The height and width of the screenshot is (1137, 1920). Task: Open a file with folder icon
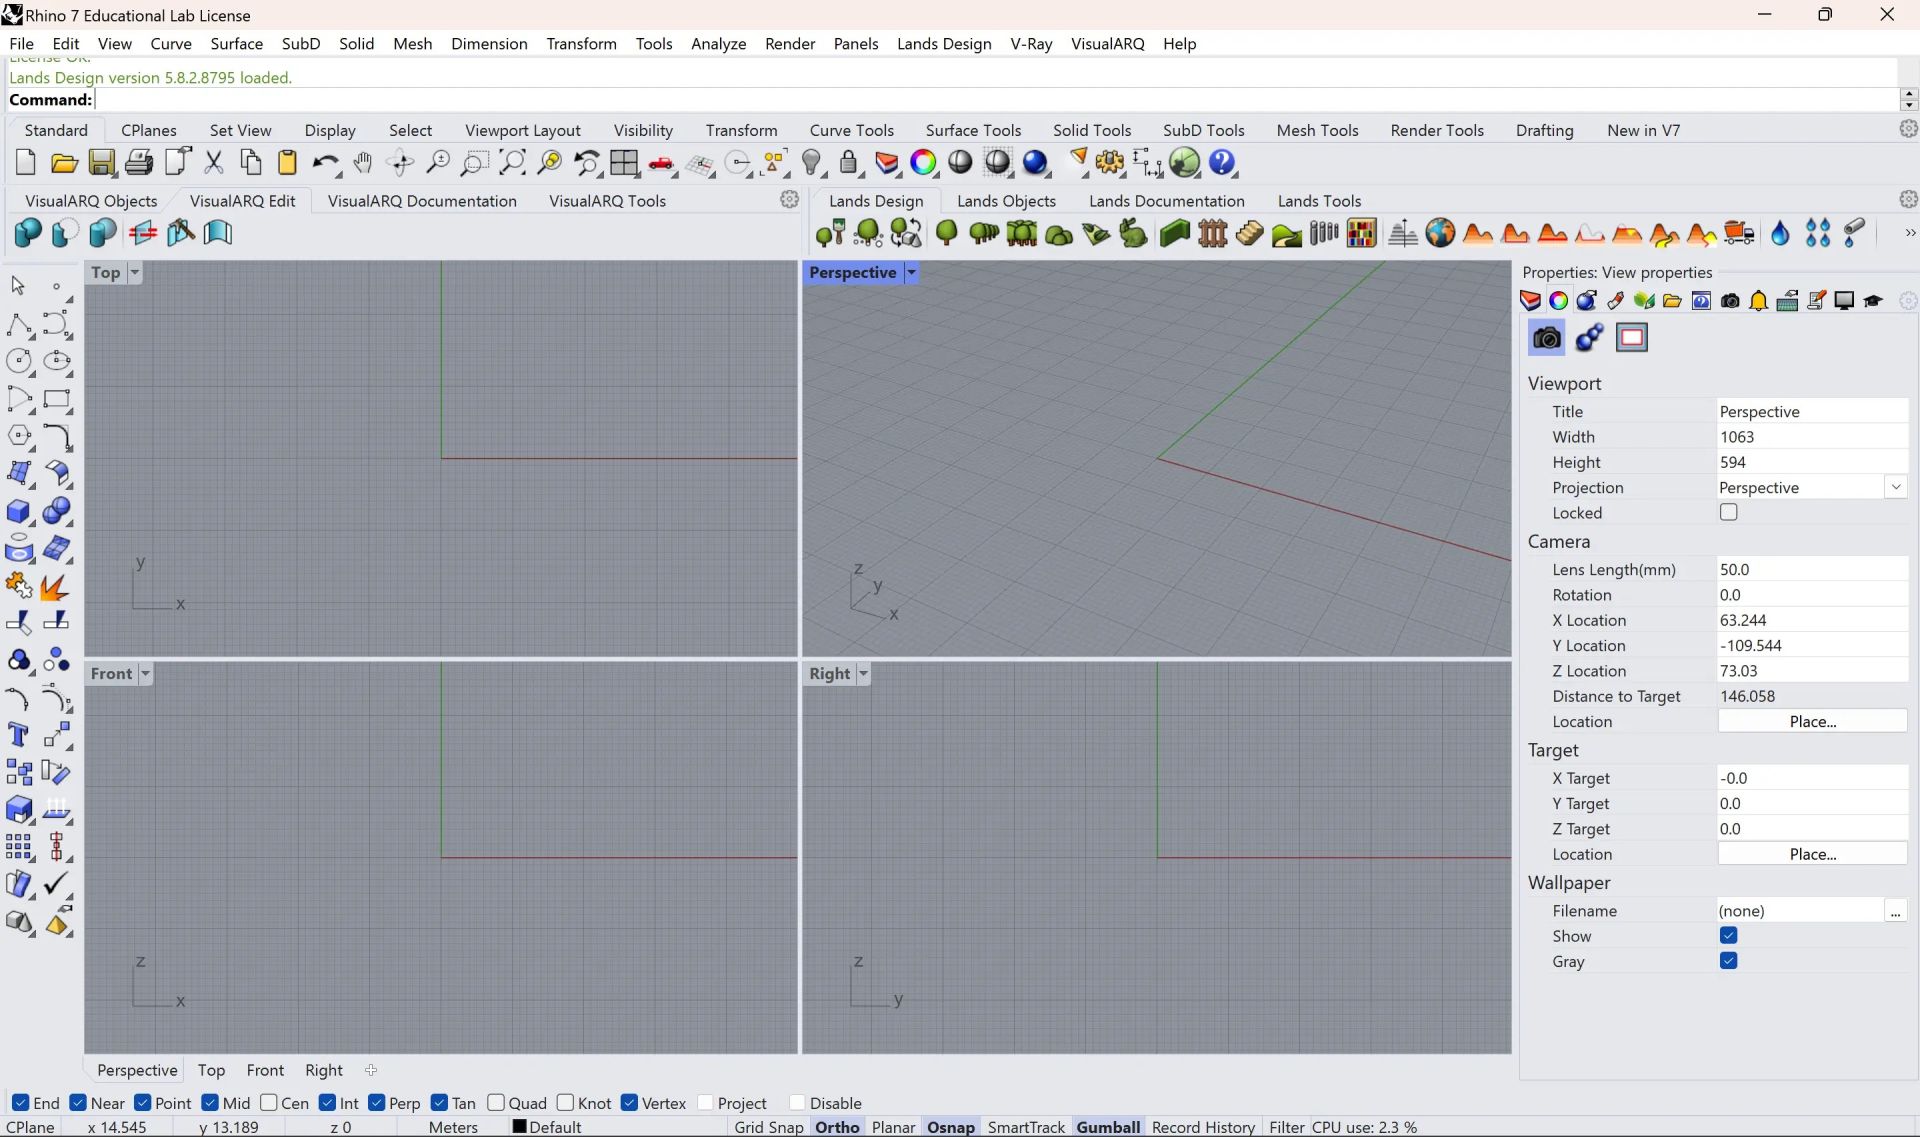[64, 162]
